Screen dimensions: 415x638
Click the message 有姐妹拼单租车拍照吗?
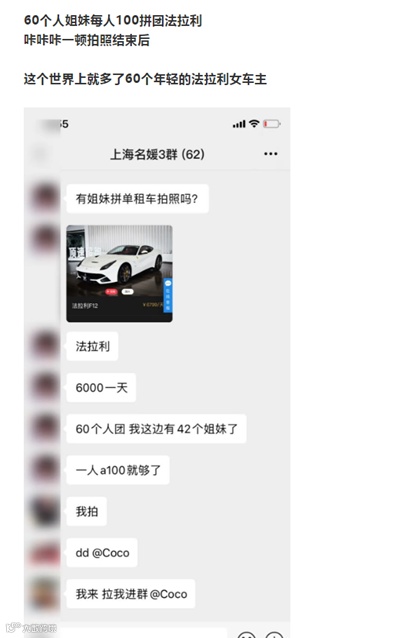138,199
